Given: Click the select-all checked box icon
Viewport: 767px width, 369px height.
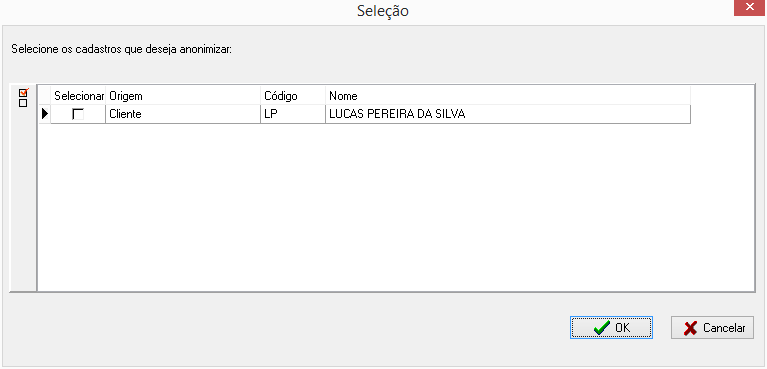Looking at the screenshot, I should 23,92.
